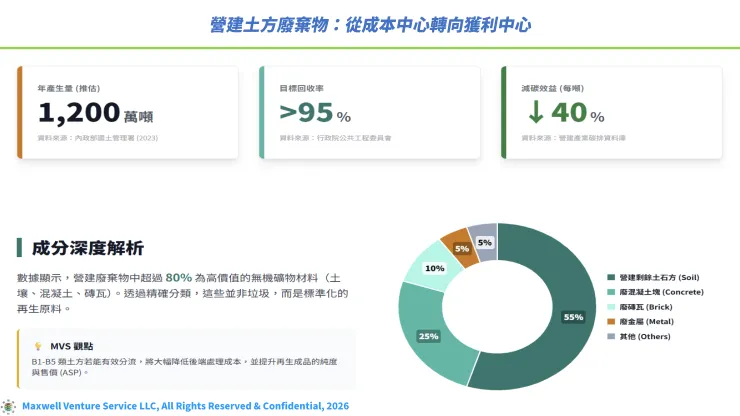Viewport: 740px width, 416px height.
Task: Click the 廢磚瓦 (Brick) legend label
Action: pyautogui.click(x=646, y=307)
